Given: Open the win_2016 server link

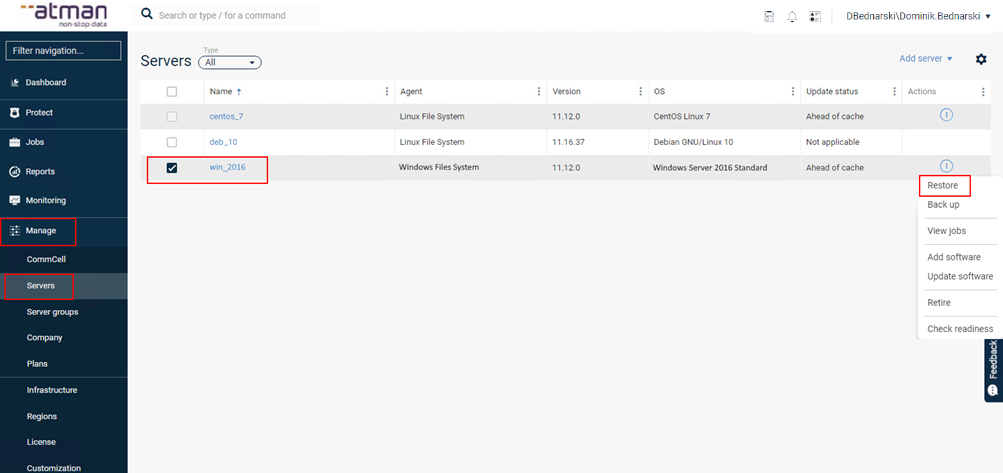Looking at the screenshot, I should (x=227, y=167).
